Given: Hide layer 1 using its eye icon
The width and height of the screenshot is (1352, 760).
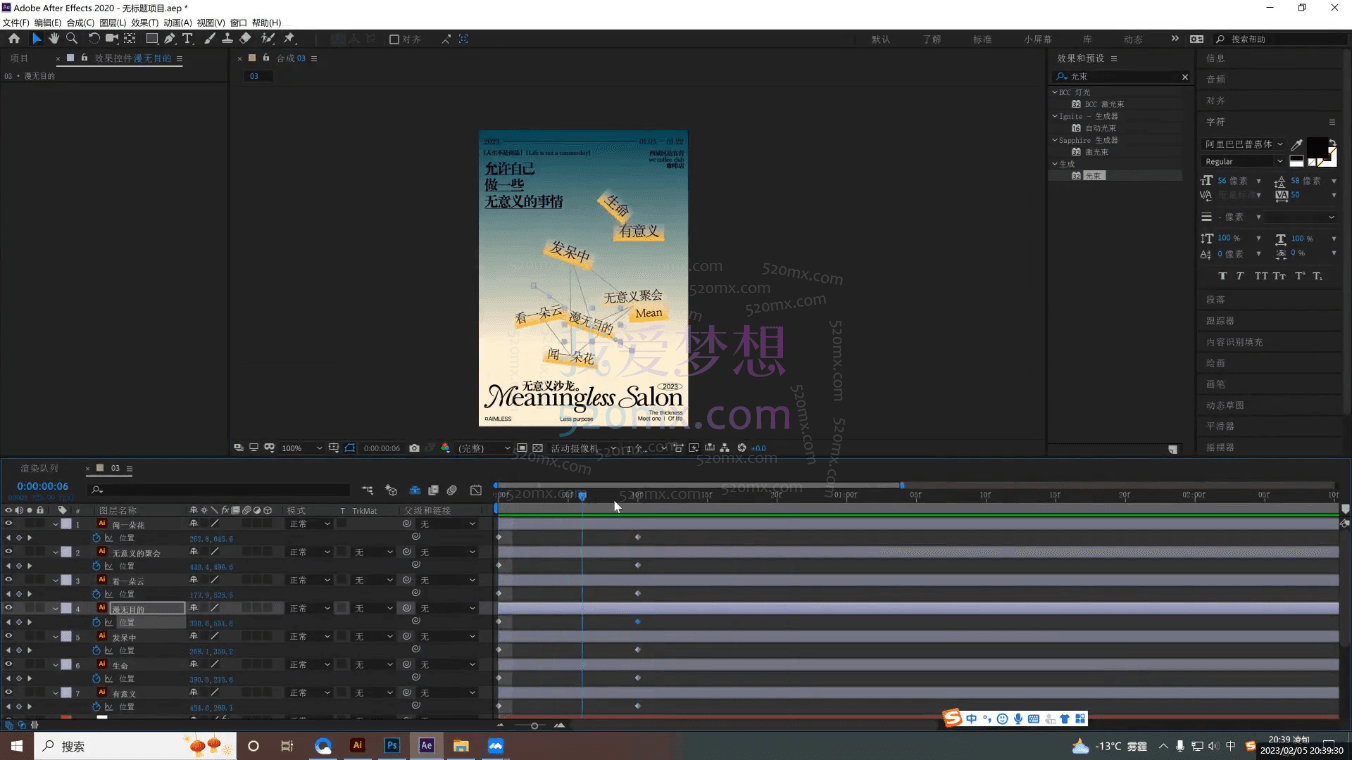Looking at the screenshot, I should 9,524.
